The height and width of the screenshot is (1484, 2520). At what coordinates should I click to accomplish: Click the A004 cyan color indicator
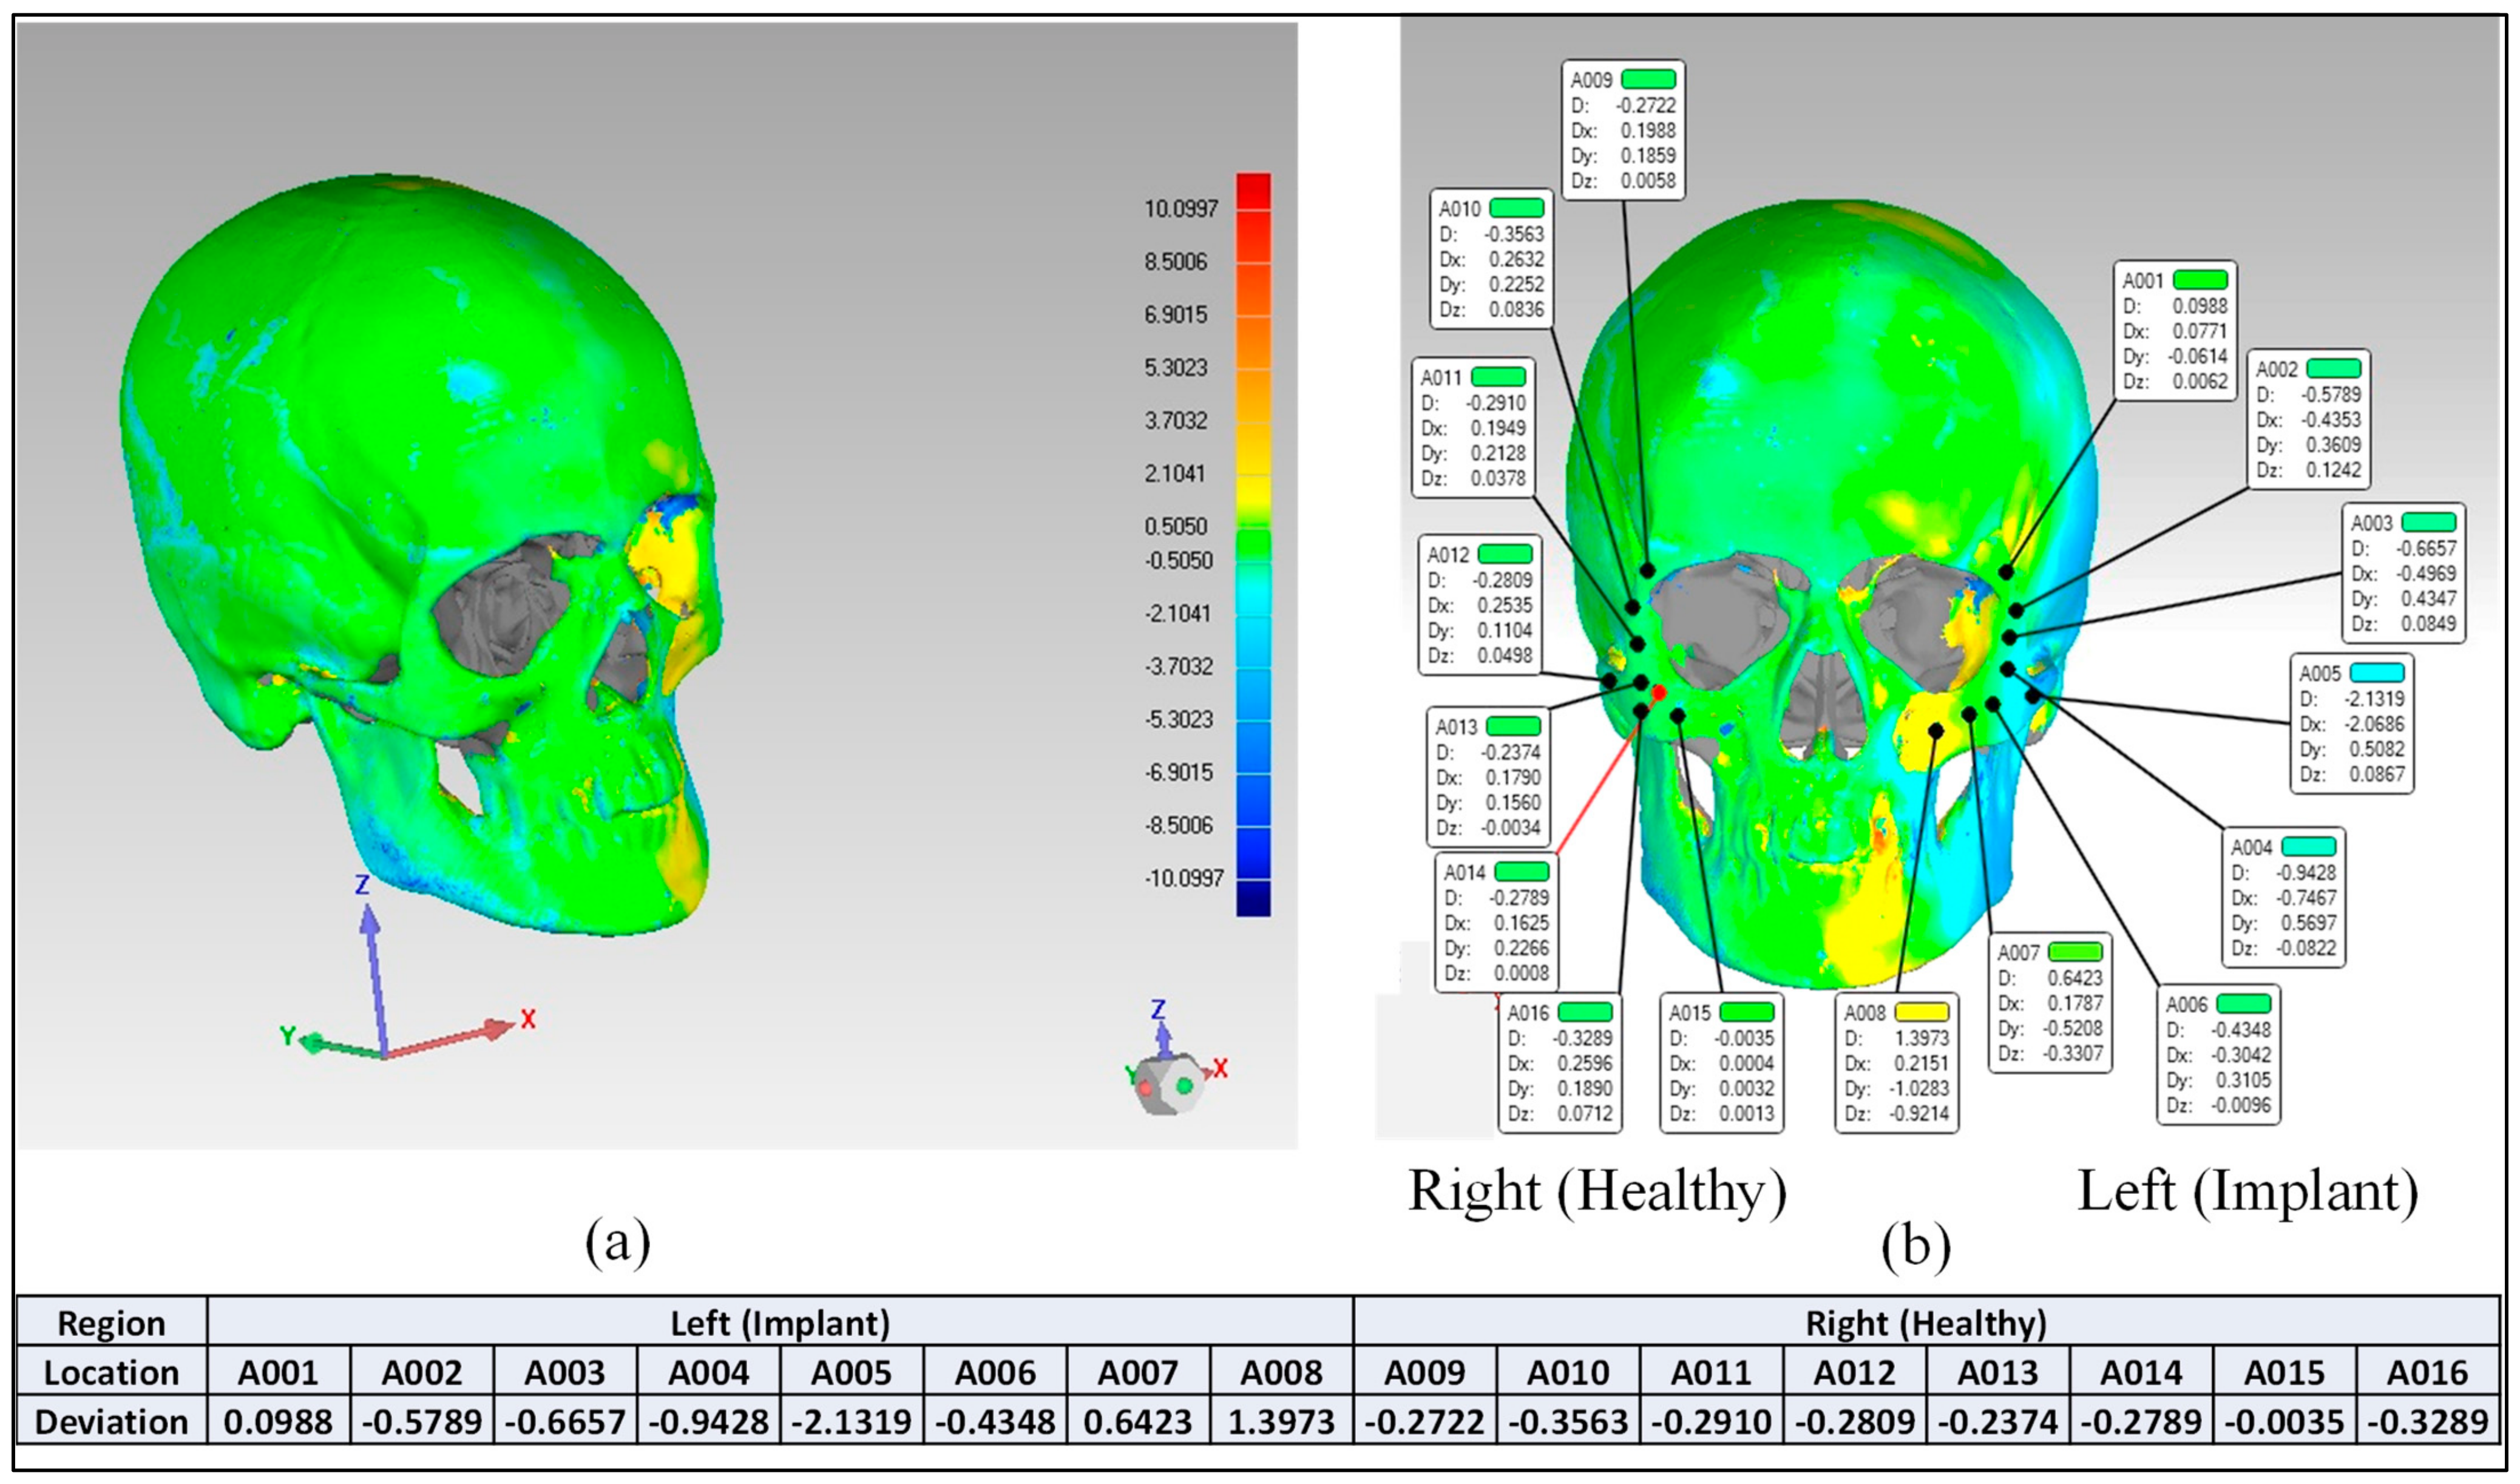click(x=2308, y=847)
